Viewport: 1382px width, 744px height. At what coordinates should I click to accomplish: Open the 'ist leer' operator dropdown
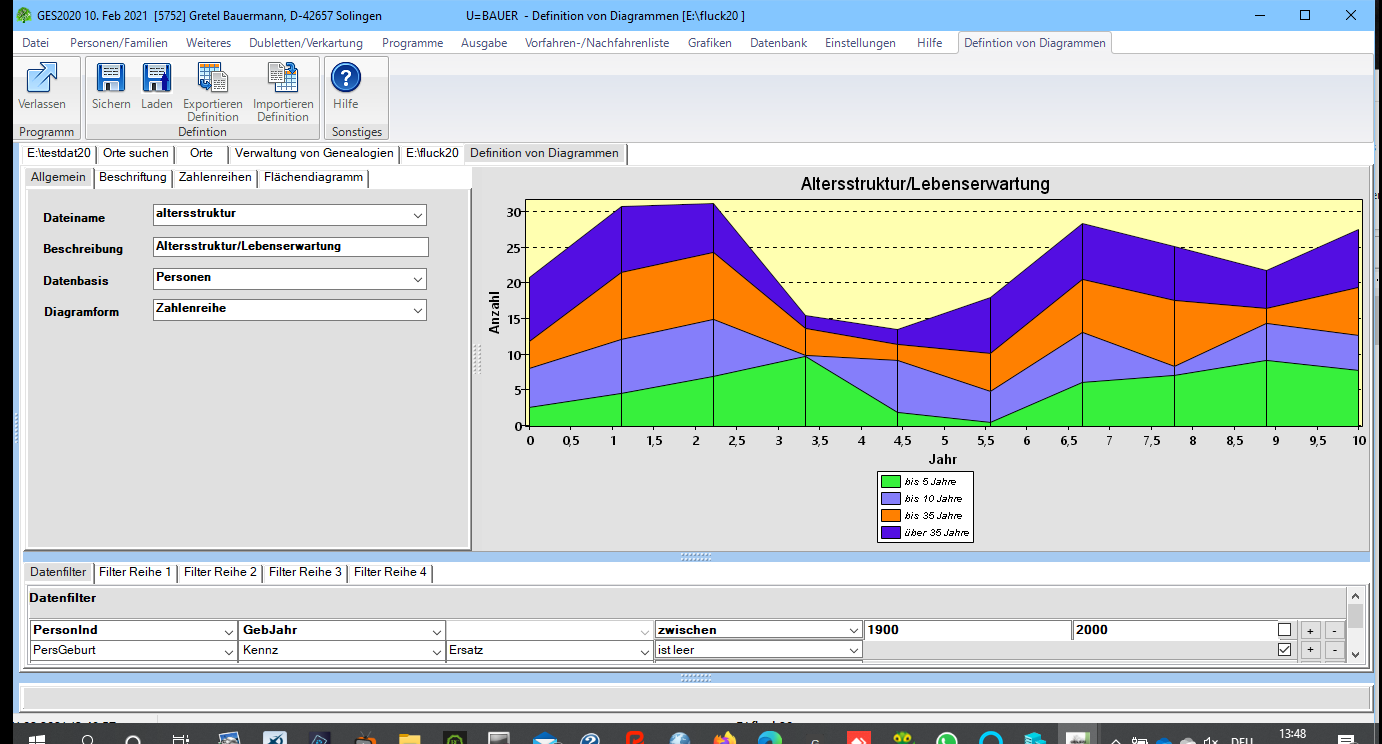(x=853, y=651)
